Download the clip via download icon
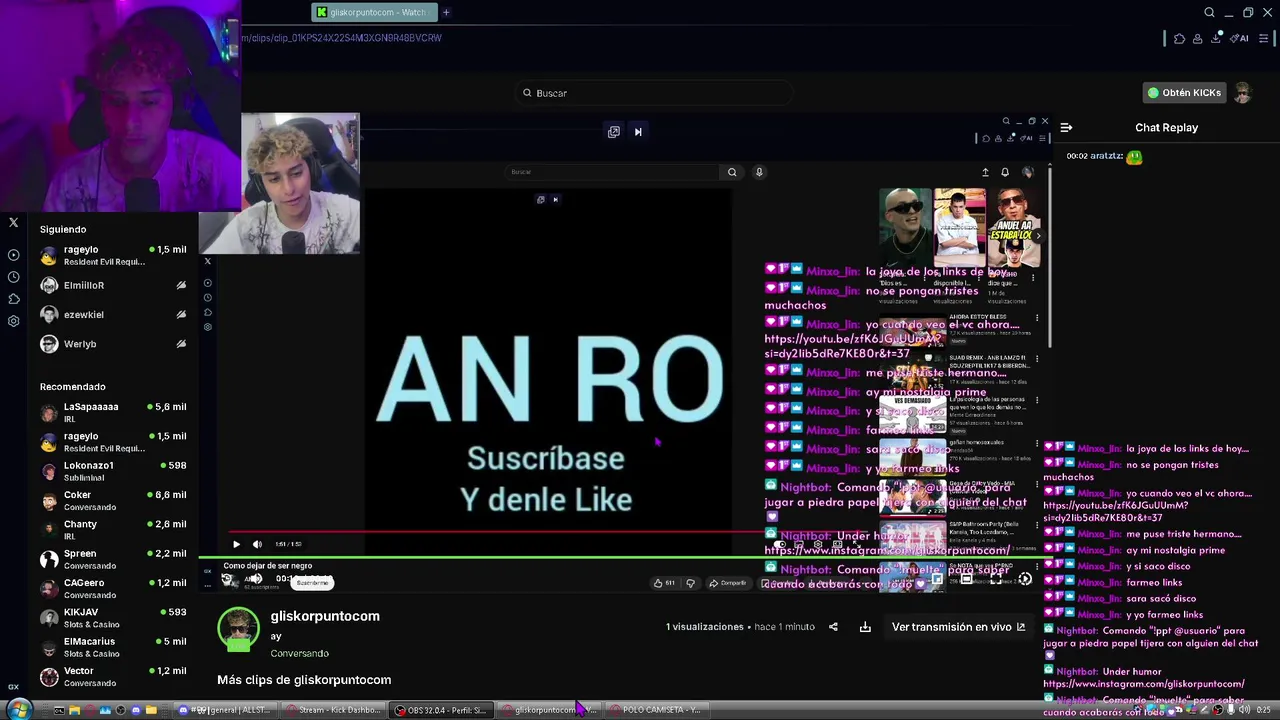This screenshot has height=720, width=1280. click(x=865, y=627)
